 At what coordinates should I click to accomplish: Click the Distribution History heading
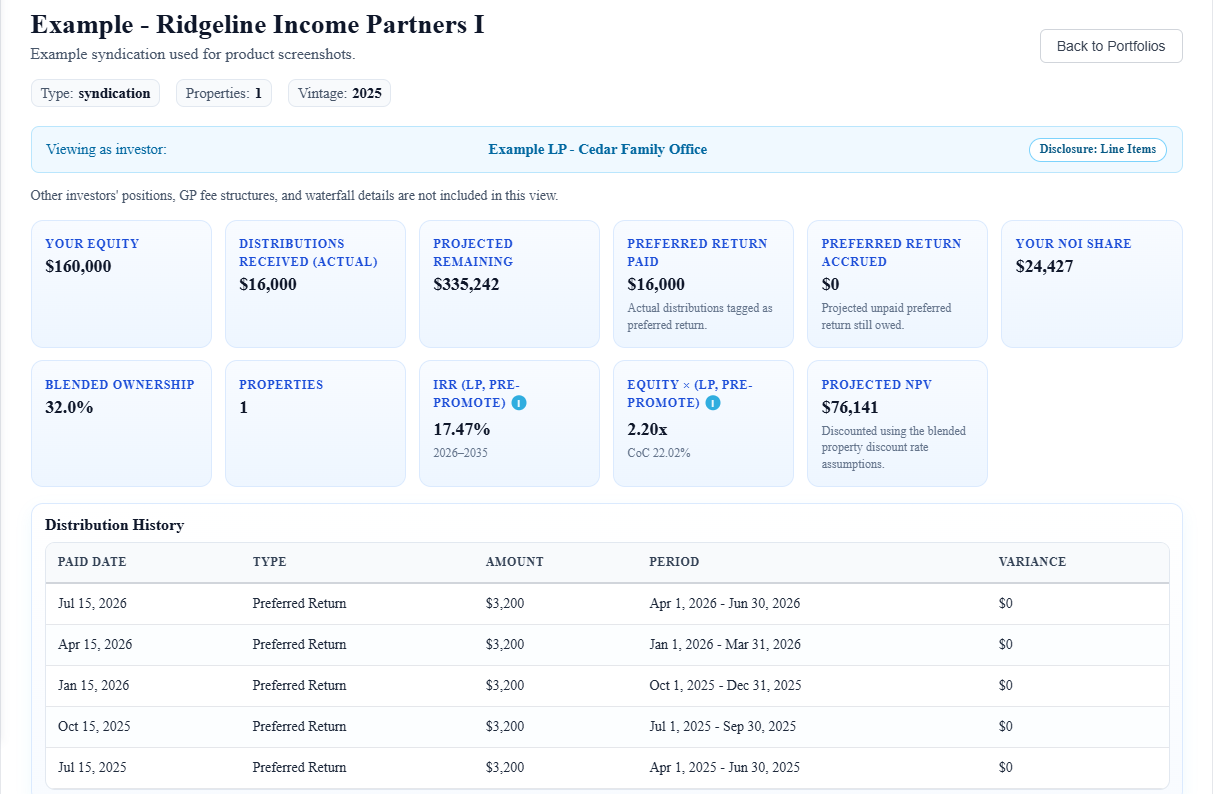(x=115, y=525)
